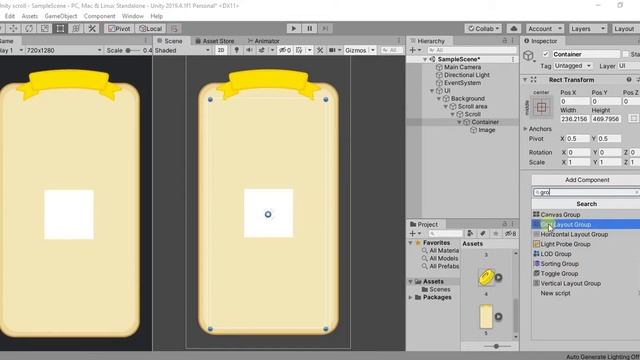Start Play mode
Screen dimensions: 640x360
pos(293,29)
